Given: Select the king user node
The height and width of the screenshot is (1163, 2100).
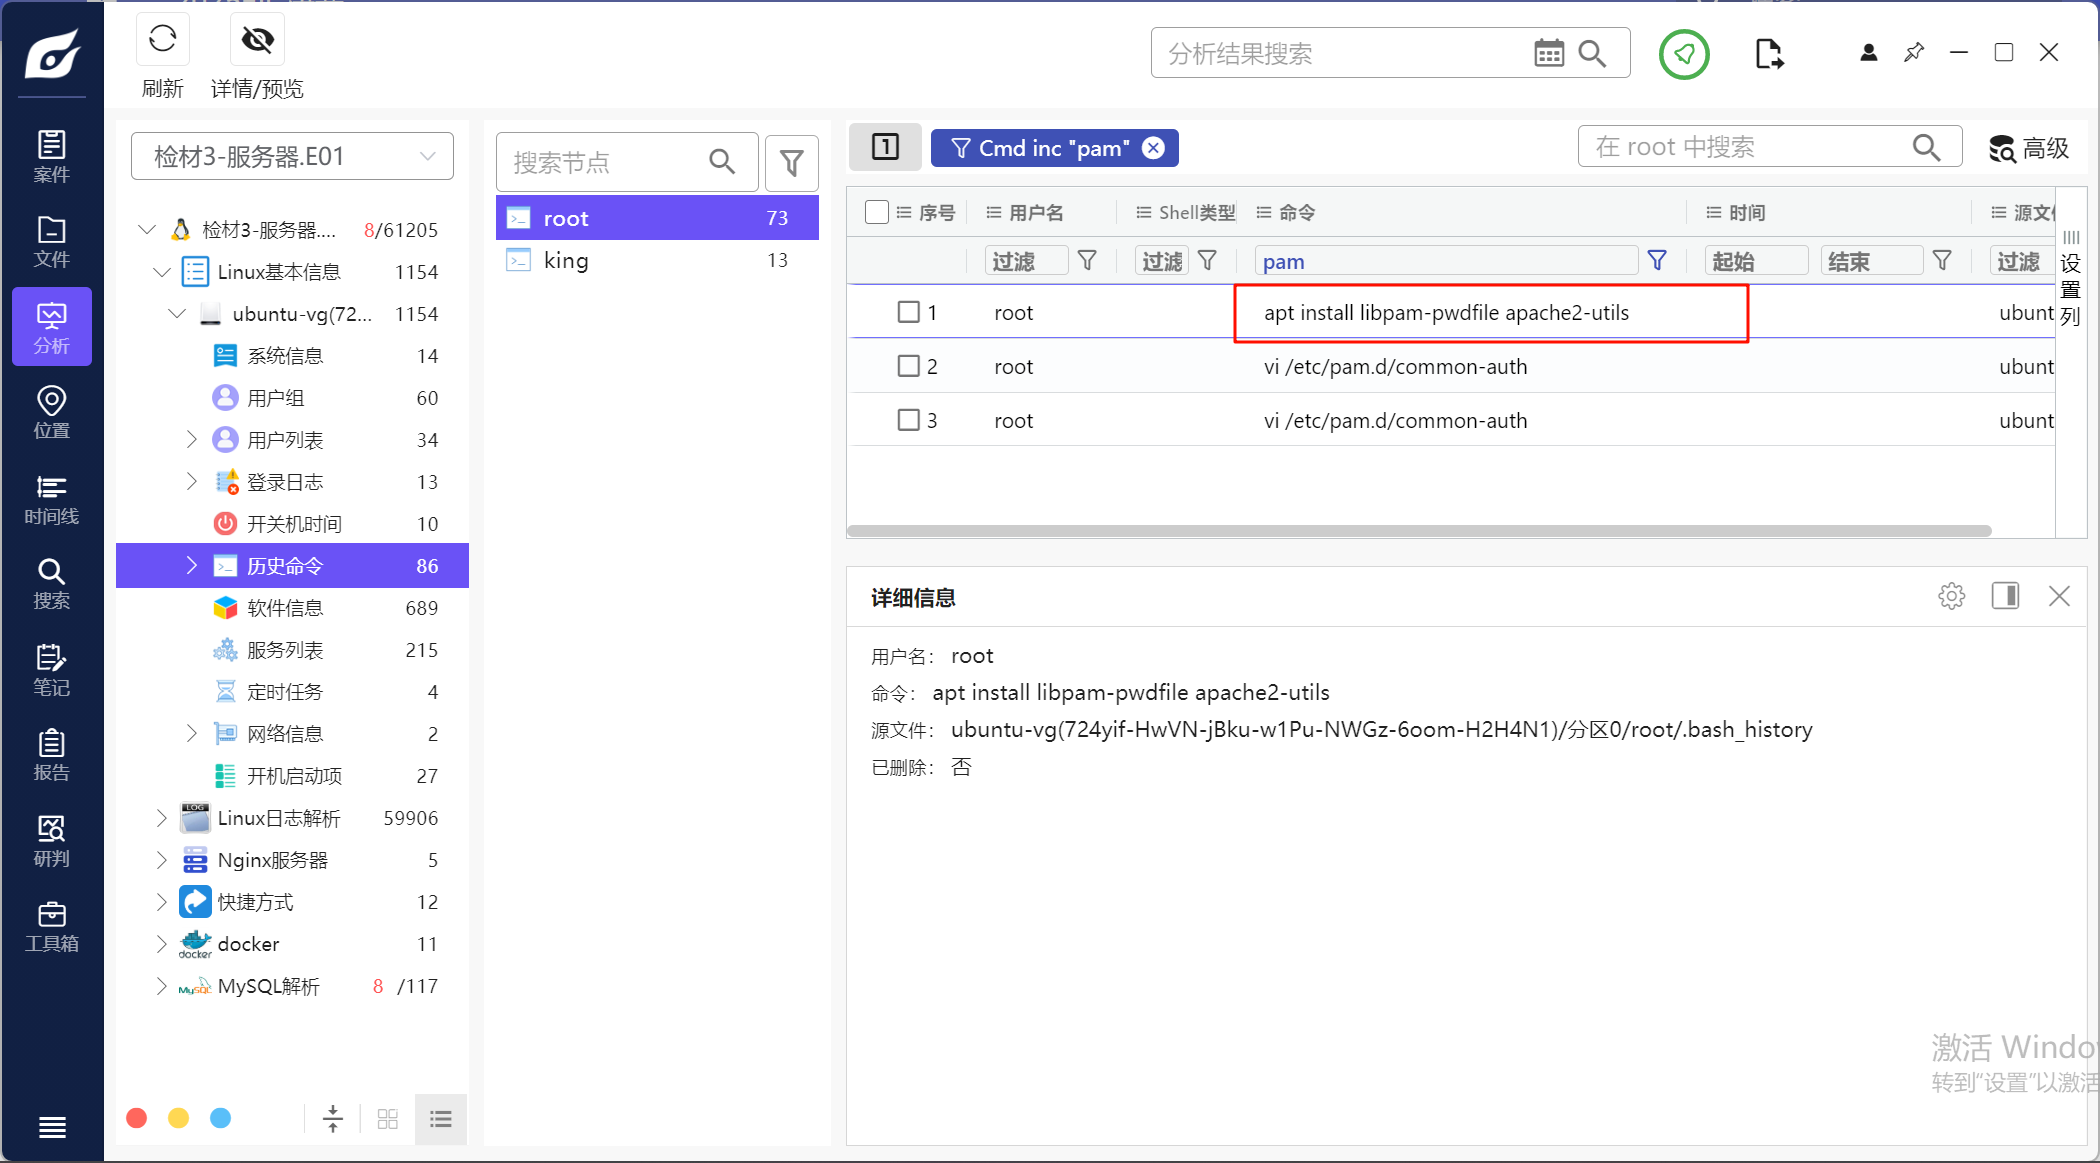Looking at the screenshot, I should tap(566, 261).
